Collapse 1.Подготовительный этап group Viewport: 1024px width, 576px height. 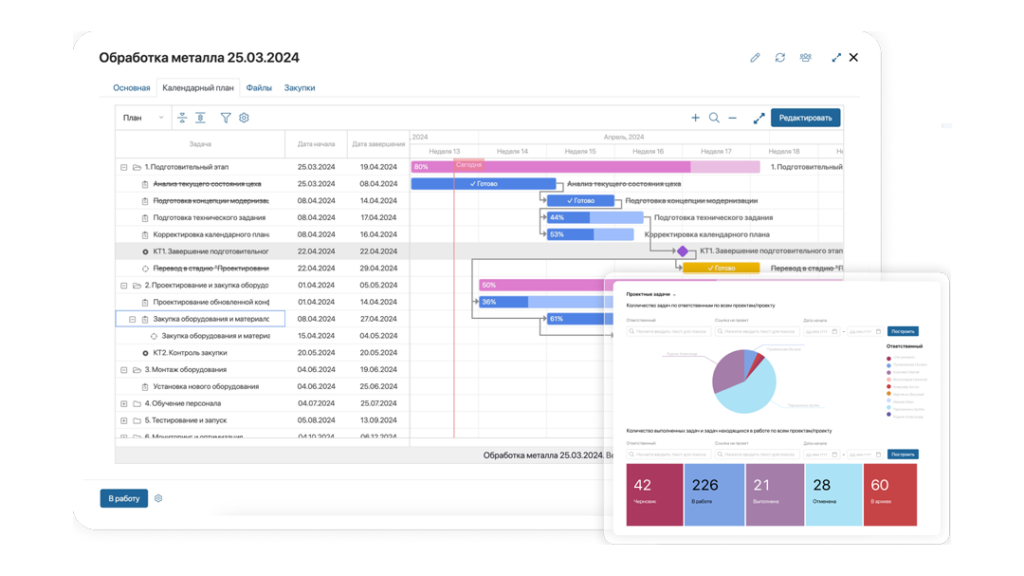[124, 168]
